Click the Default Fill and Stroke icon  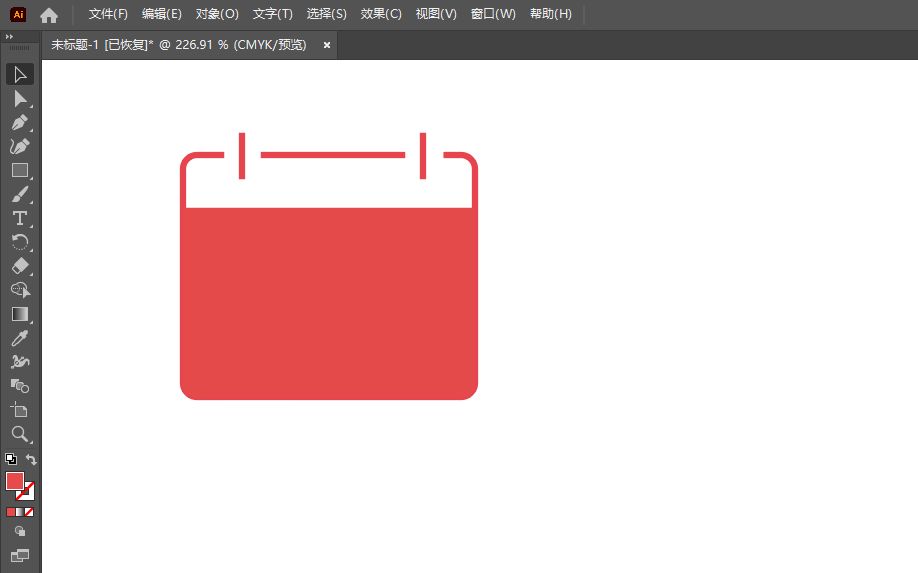(x=11, y=459)
